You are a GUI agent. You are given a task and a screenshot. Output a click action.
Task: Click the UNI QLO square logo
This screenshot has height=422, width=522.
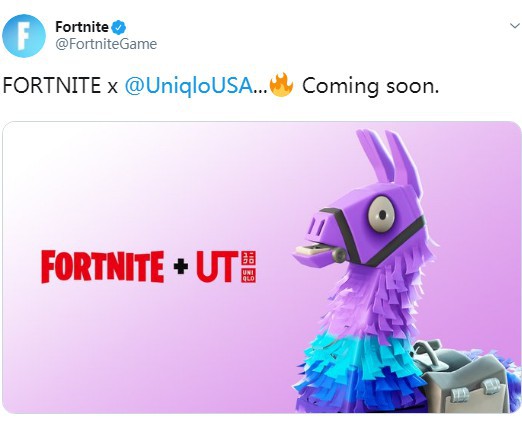[248, 276]
